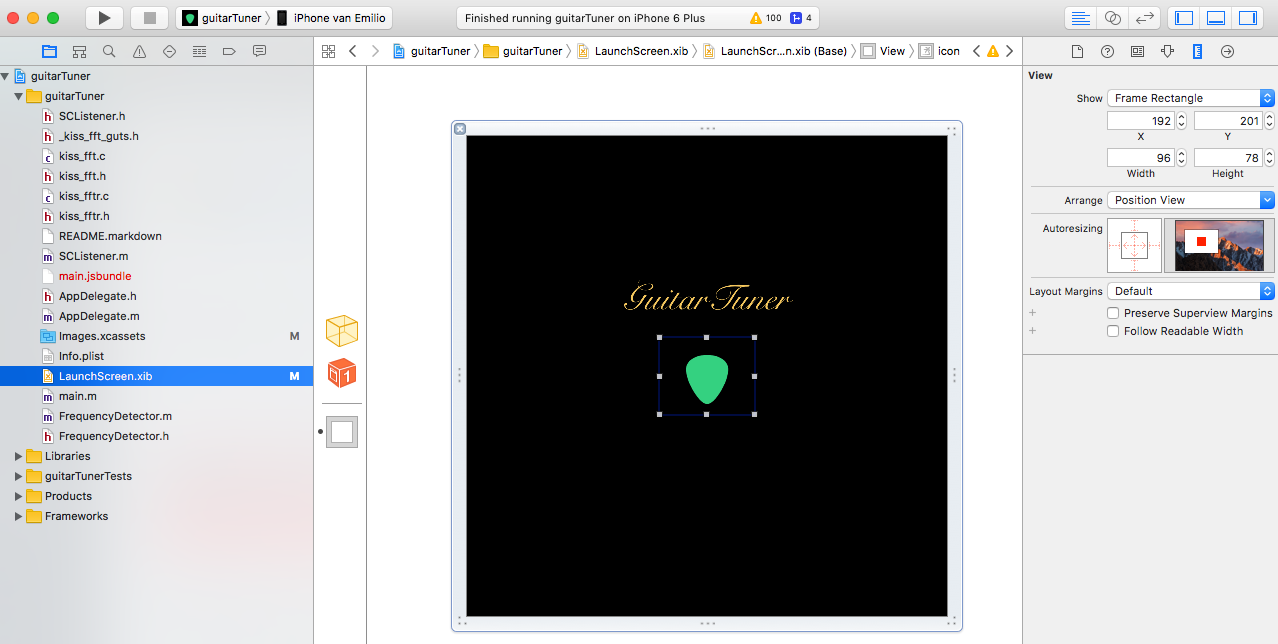Click the X position field

[x=1140, y=121]
